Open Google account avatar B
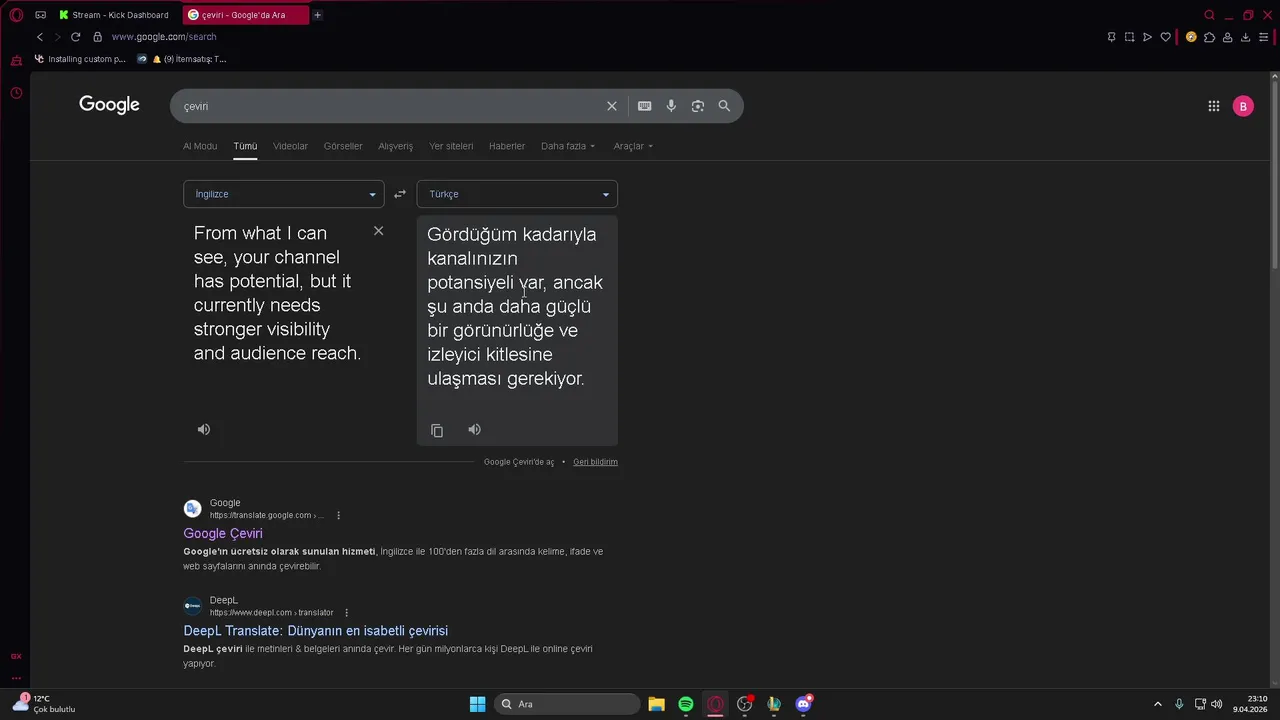Screen dimensions: 1280x720 pyautogui.click(x=1243, y=106)
